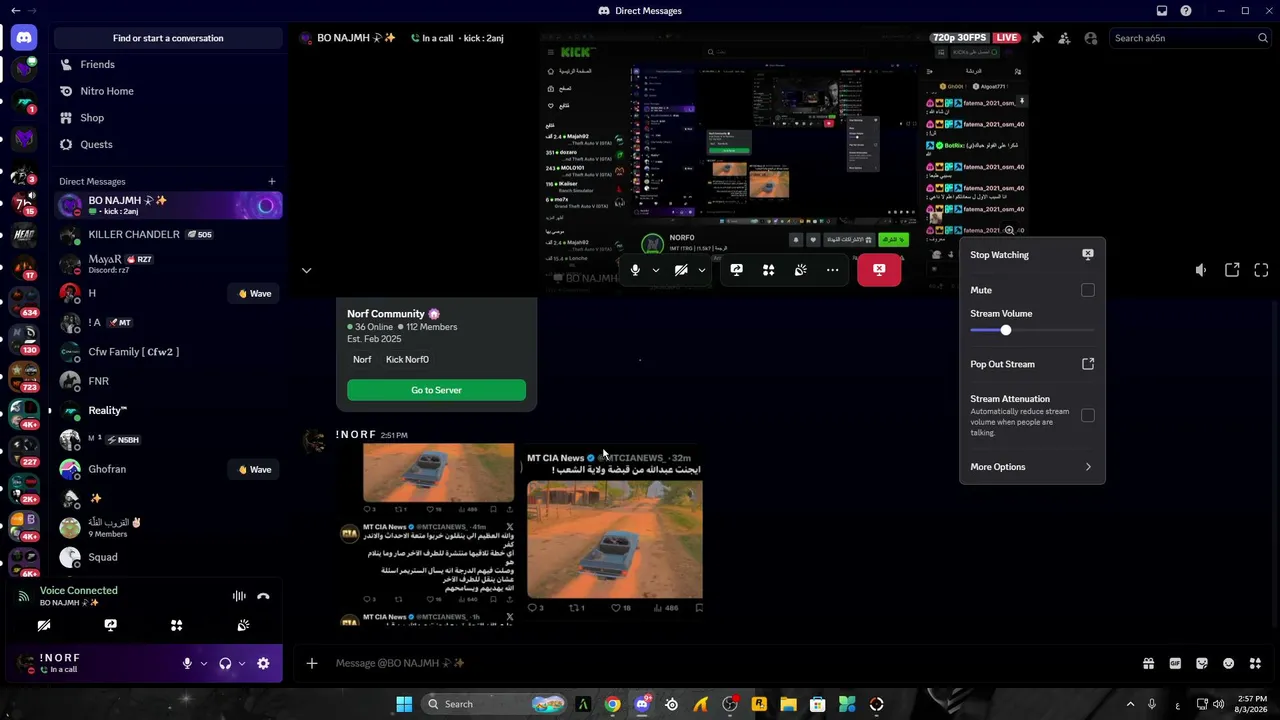Click the plus attachment icon beside message box
The image size is (1280, 720).
[x=312, y=663]
